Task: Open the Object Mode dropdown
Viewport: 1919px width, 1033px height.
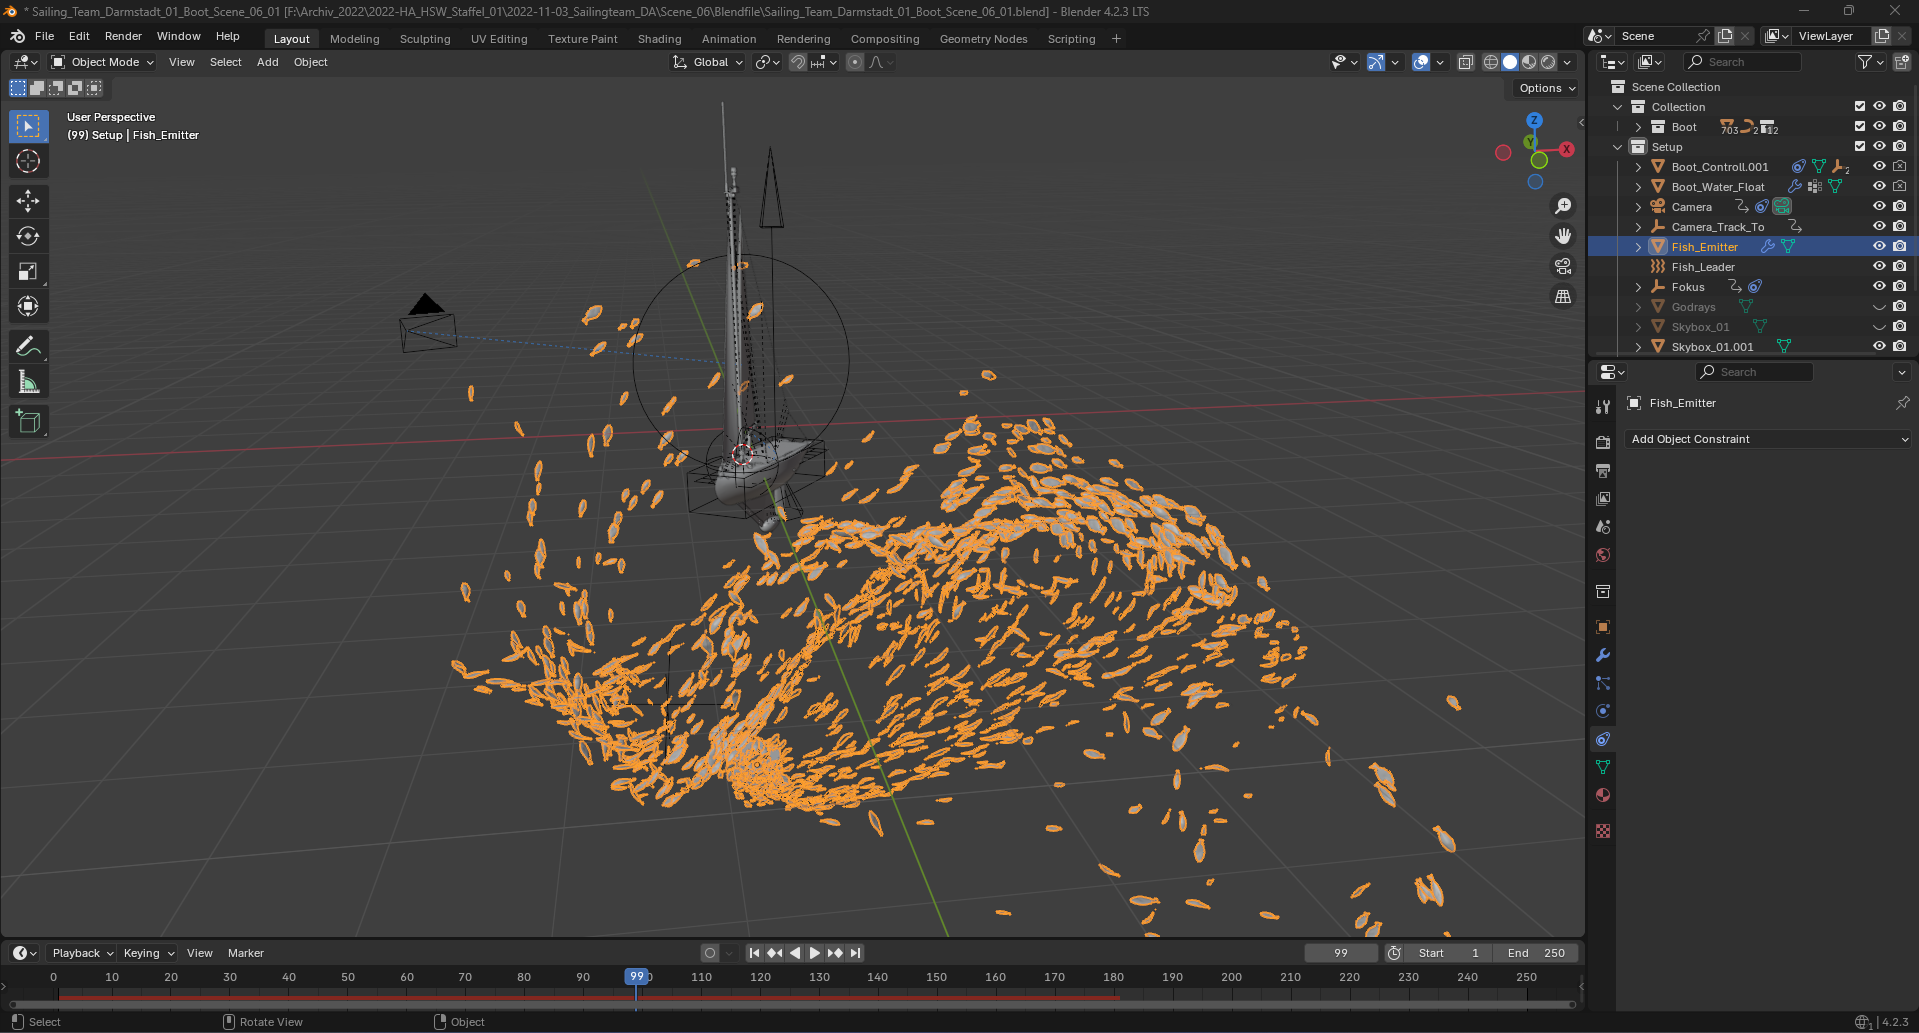Action: (103, 62)
